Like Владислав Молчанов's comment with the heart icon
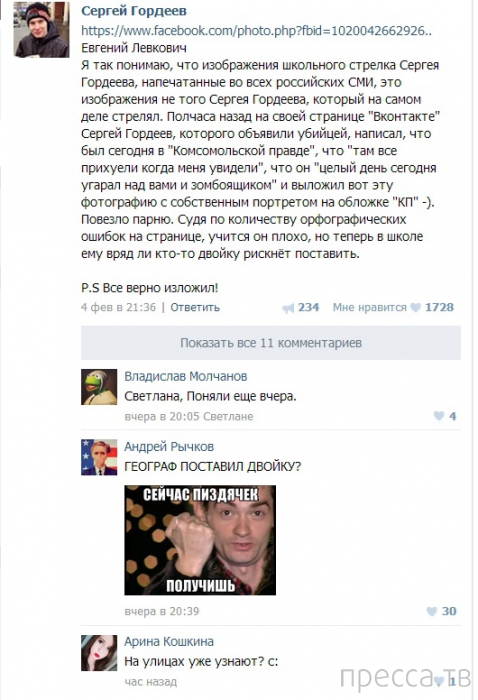Image resolution: width=478 pixels, height=700 pixels. coord(439,416)
